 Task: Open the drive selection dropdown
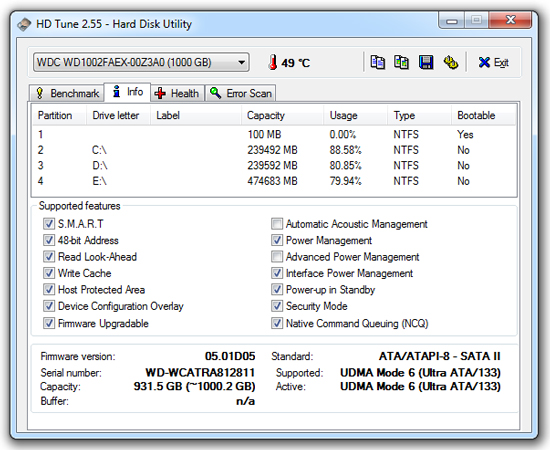point(141,62)
